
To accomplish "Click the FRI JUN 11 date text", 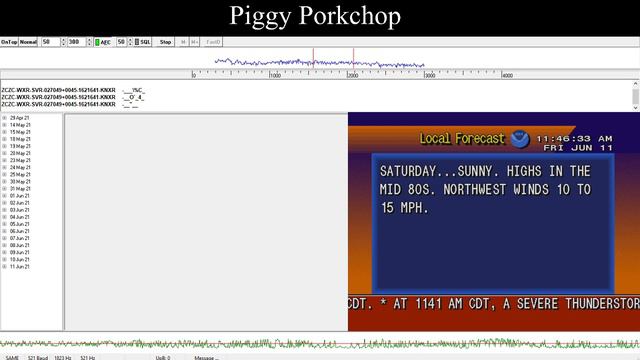I will (578, 148).
